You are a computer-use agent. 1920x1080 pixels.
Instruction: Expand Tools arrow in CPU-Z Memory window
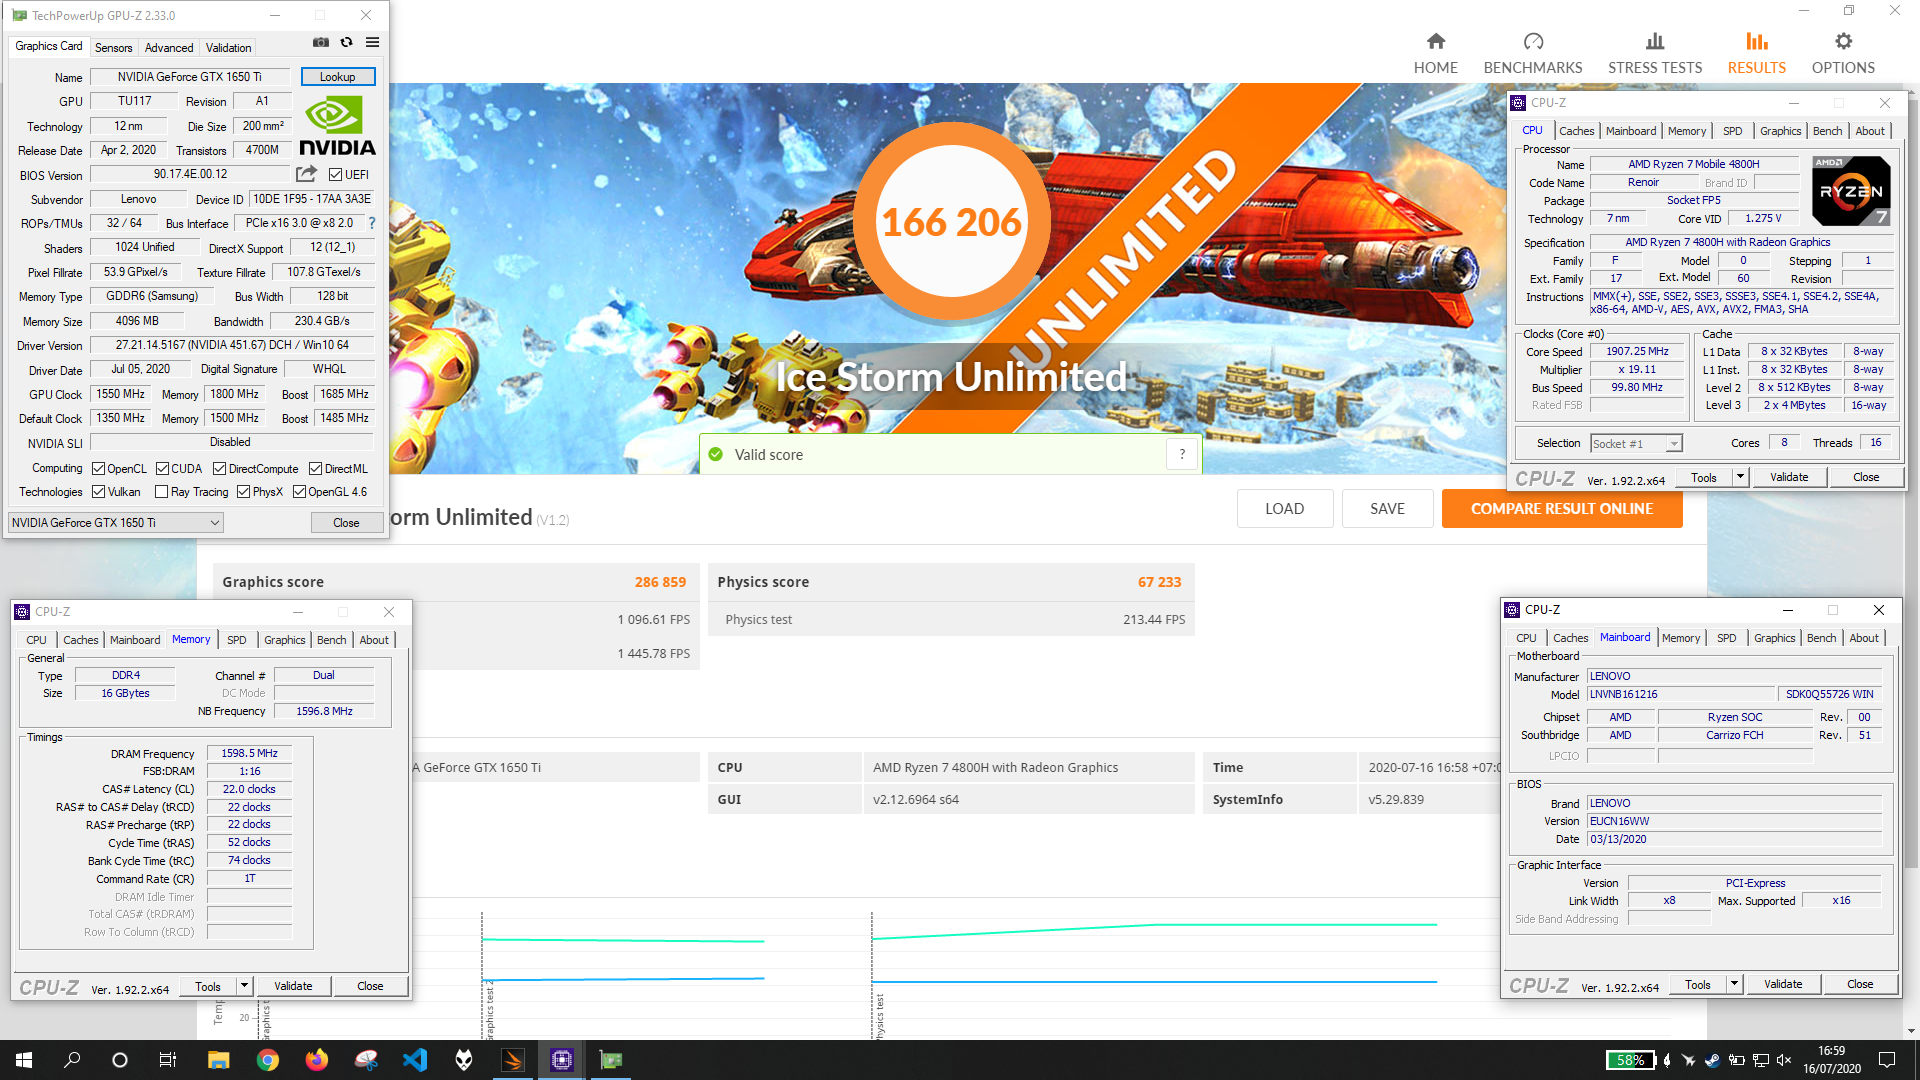(244, 986)
